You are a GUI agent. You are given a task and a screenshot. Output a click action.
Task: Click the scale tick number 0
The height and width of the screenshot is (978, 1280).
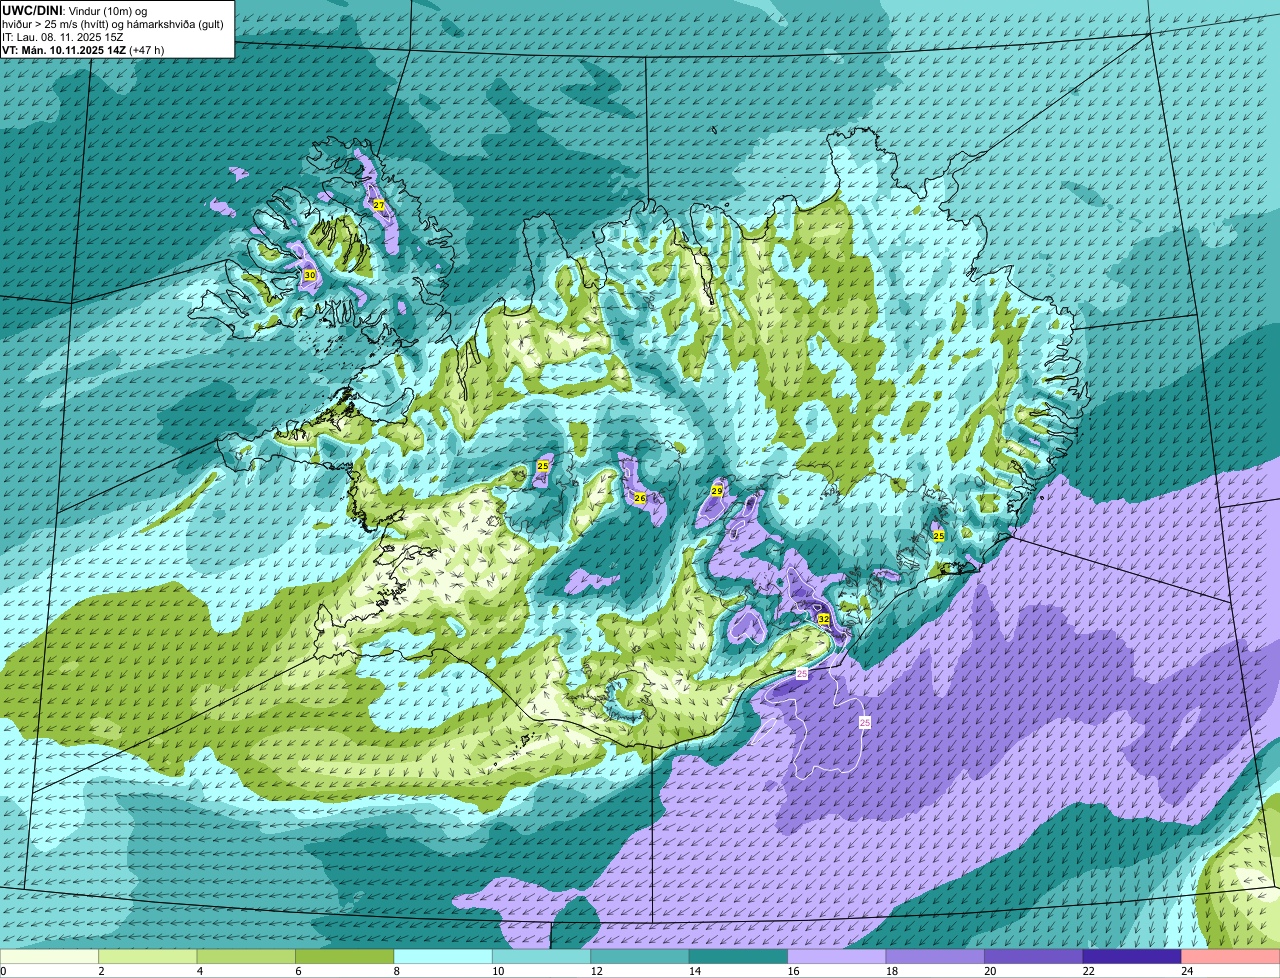4,971
